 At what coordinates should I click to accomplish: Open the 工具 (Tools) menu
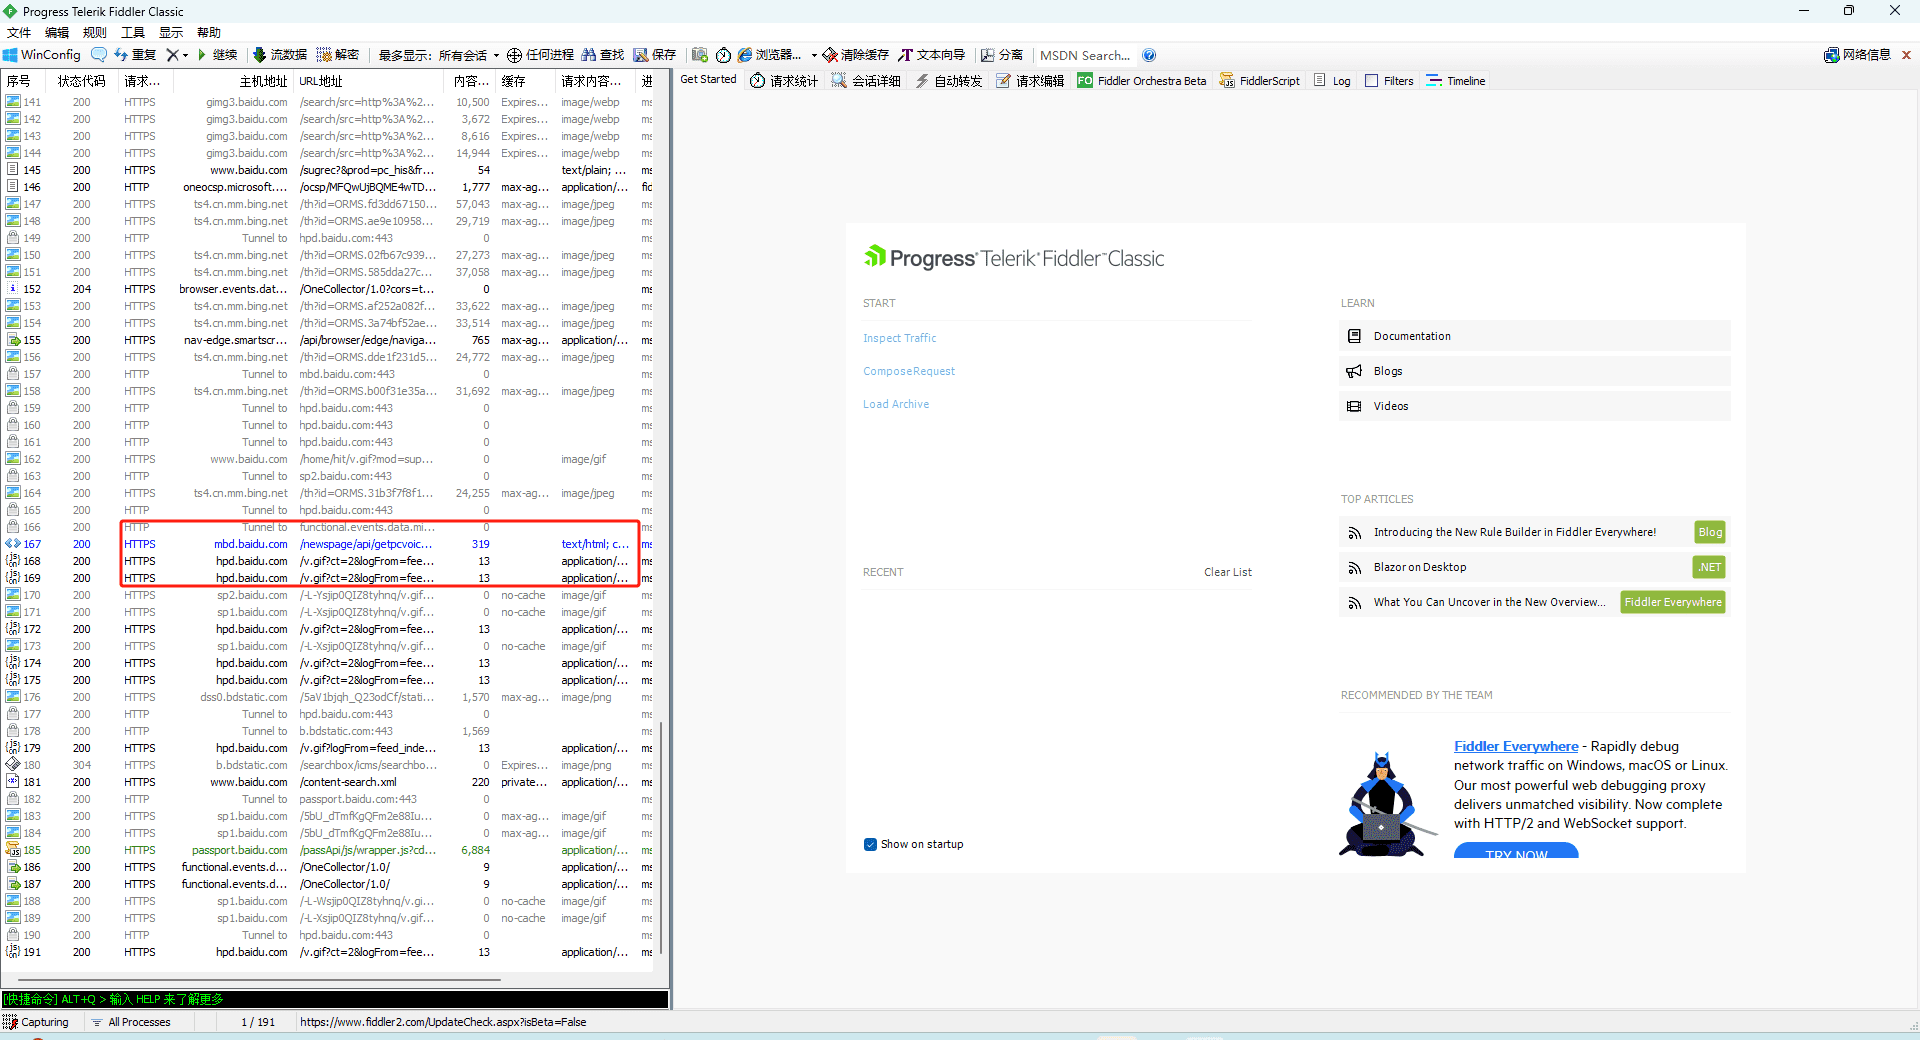point(133,32)
